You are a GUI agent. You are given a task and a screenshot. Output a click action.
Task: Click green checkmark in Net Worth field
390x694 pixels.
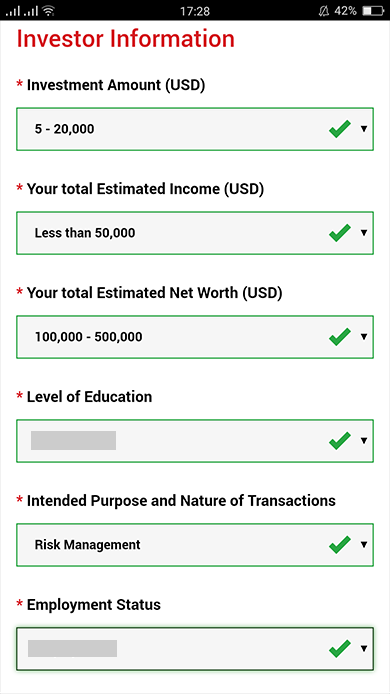coord(340,337)
